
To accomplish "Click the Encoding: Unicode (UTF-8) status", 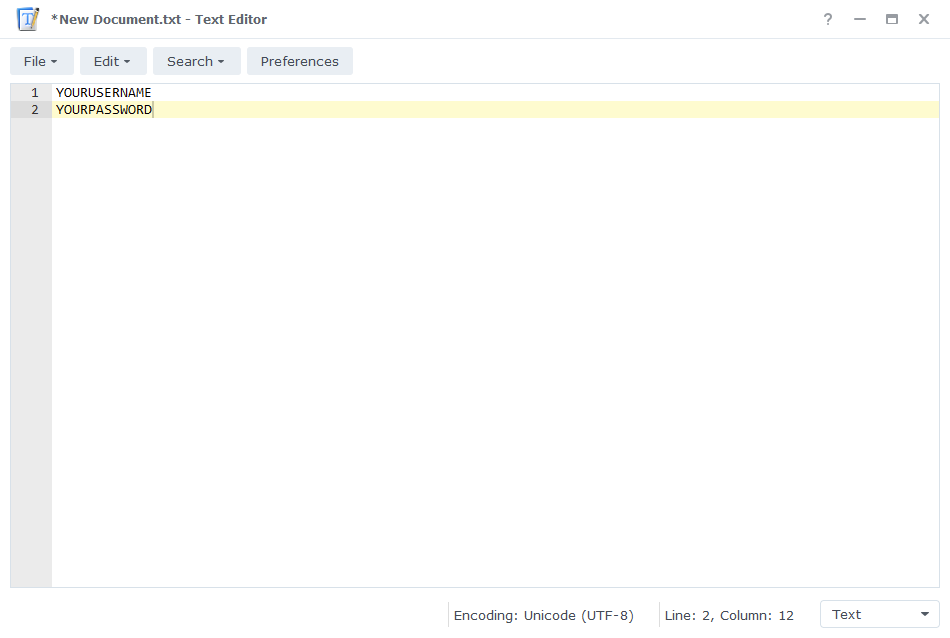I will pos(543,616).
